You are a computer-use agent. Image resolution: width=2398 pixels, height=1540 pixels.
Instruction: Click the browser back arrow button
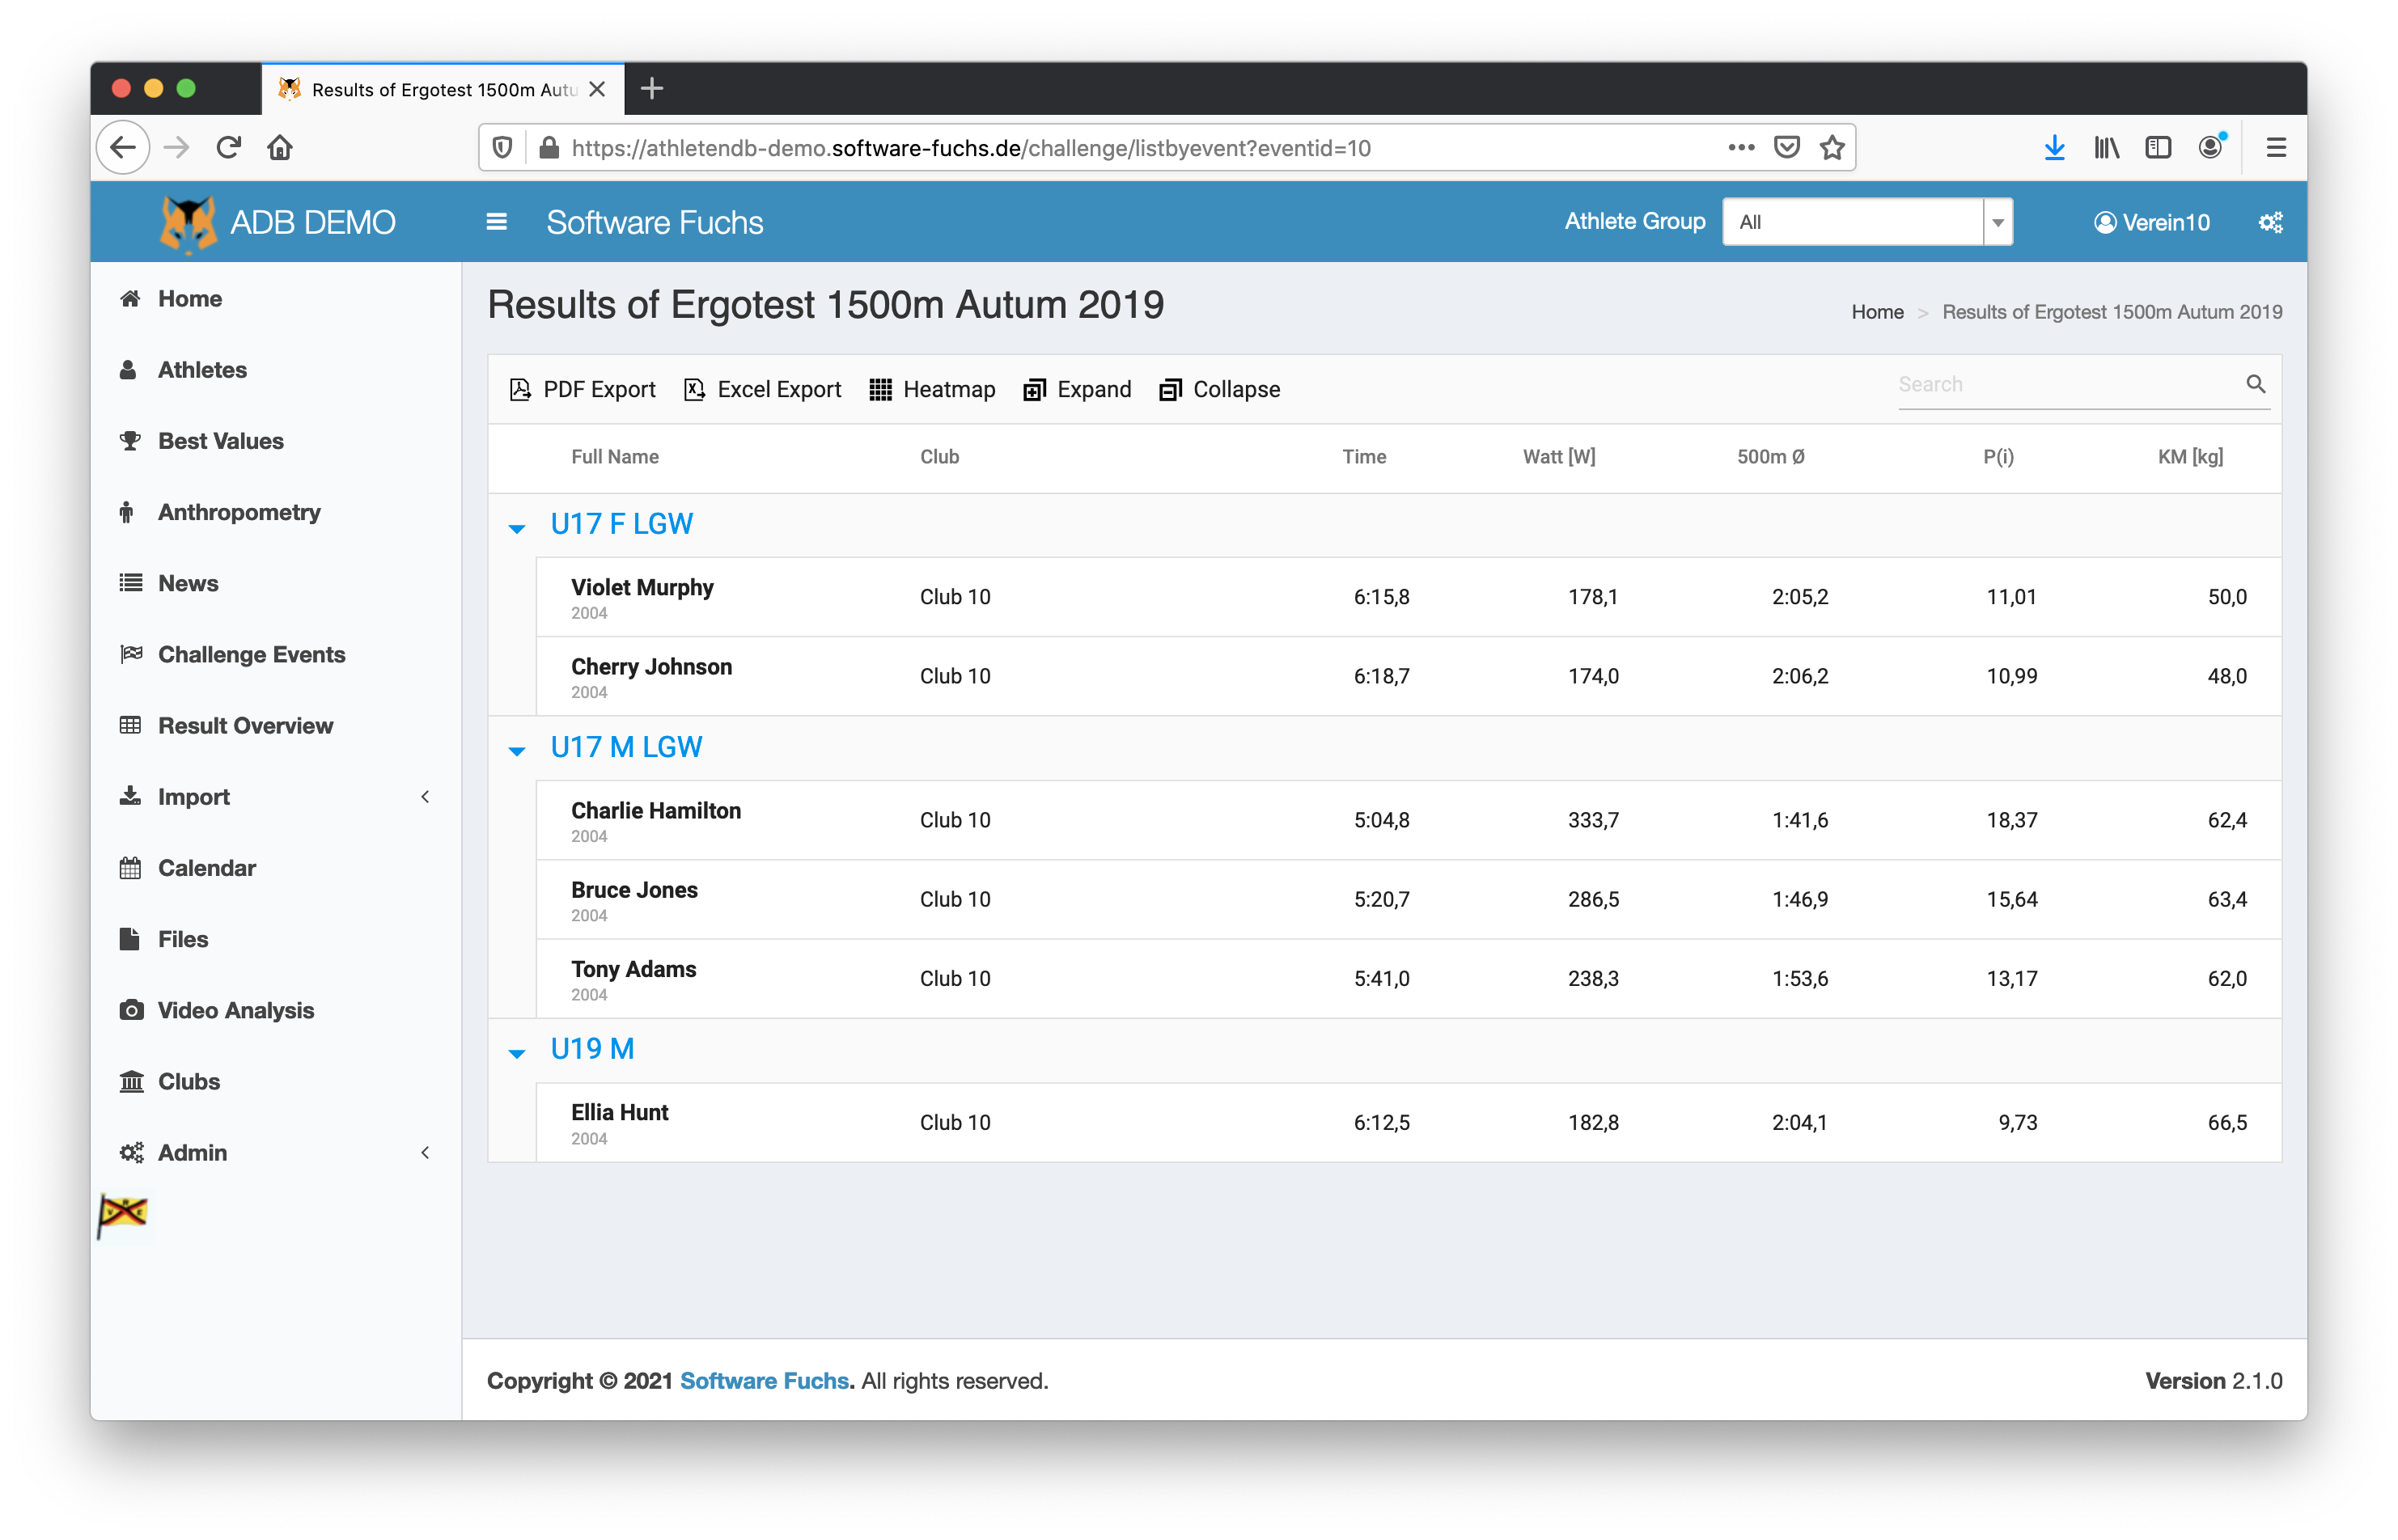tap(123, 148)
